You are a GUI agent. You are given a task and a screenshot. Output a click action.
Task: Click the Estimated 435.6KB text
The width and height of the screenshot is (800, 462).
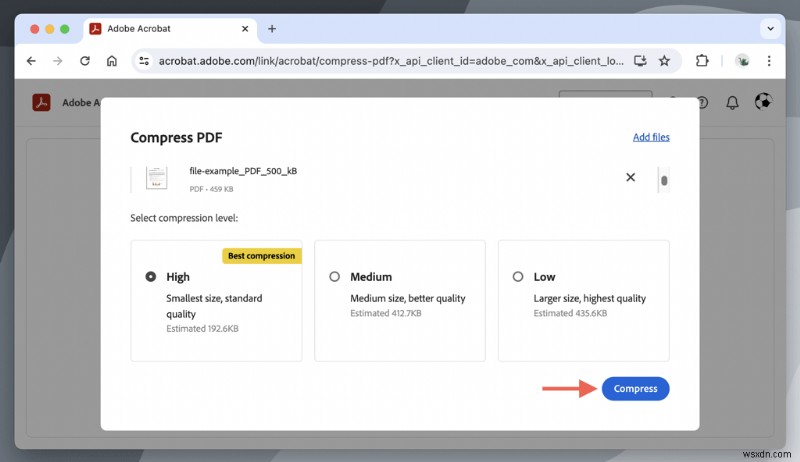570,313
